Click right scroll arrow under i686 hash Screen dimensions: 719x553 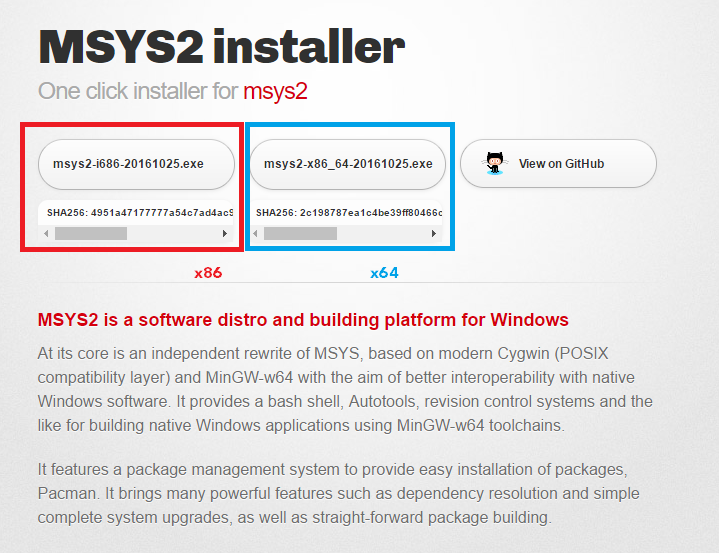[x=225, y=233]
